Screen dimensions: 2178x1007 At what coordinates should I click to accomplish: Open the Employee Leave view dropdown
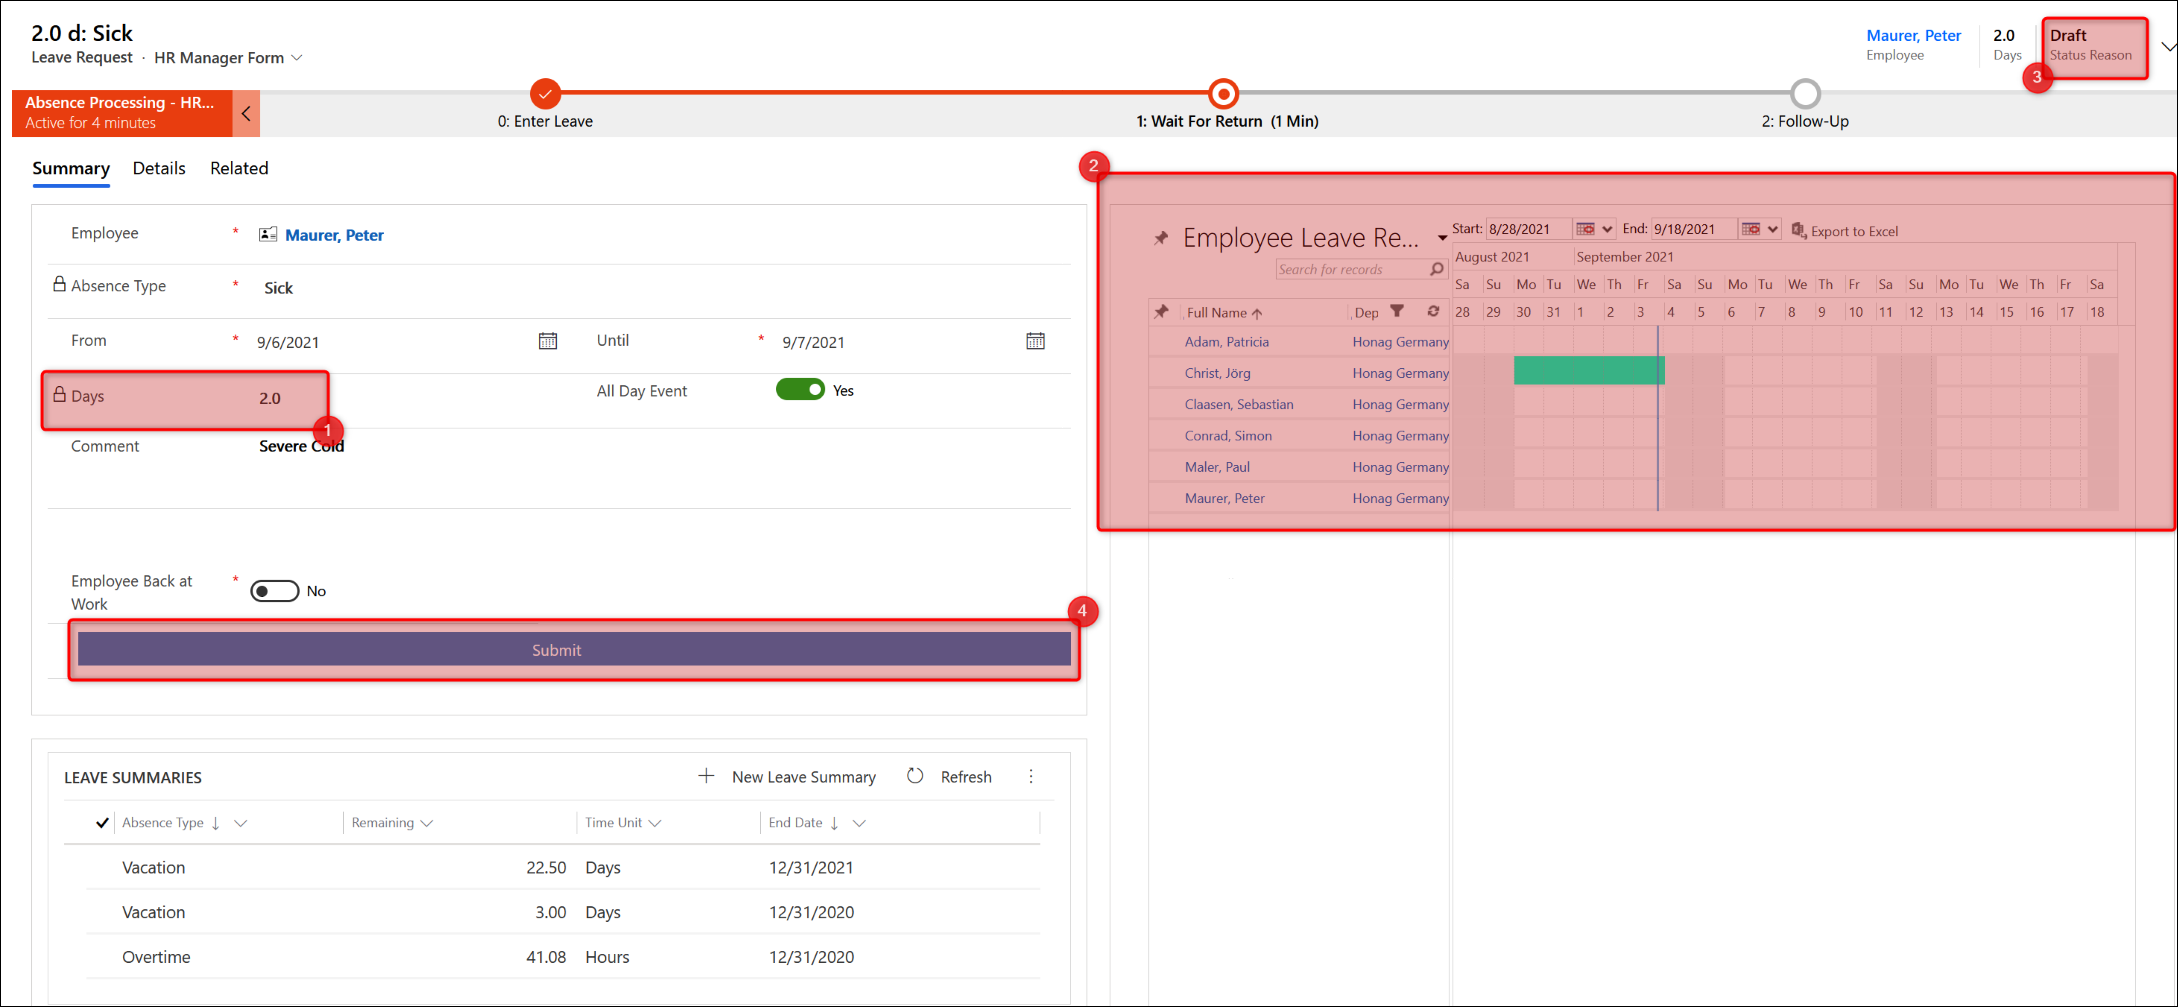click(1441, 238)
